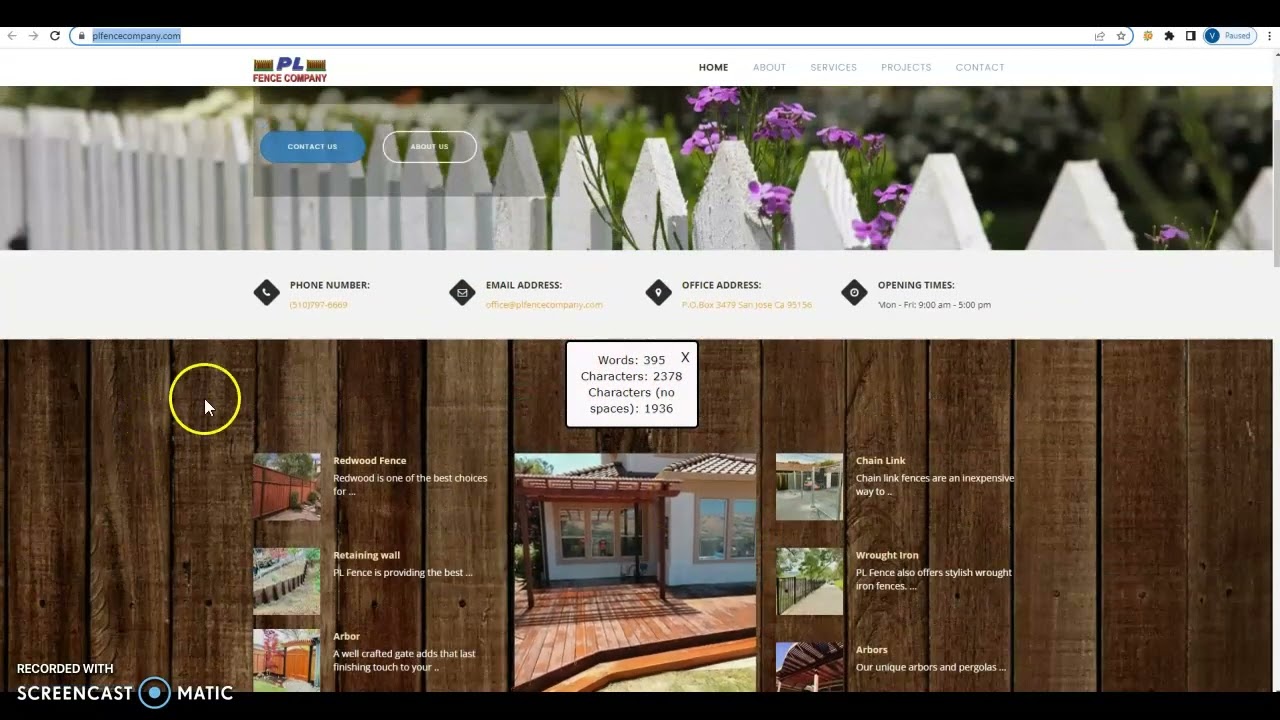The height and width of the screenshot is (720, 1280).
Task: Click the opening times clock icon
Action: (854, 293)
